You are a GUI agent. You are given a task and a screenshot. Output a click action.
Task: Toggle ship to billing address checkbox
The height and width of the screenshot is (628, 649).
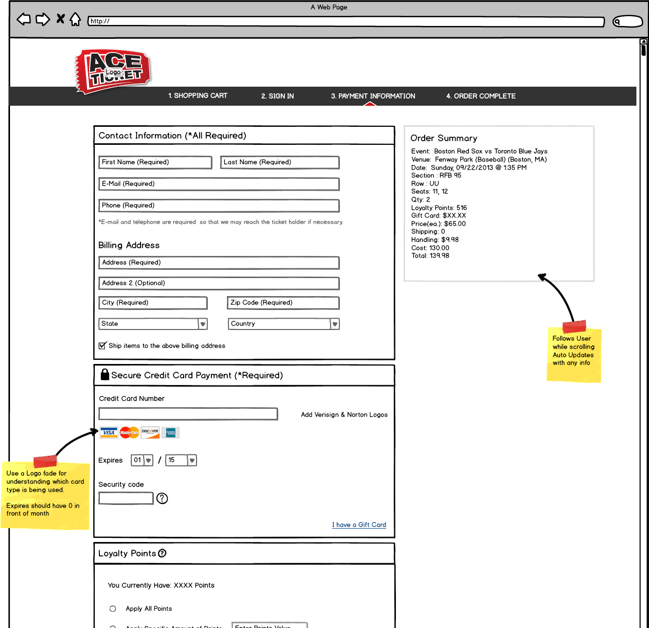tap(102, 345)
